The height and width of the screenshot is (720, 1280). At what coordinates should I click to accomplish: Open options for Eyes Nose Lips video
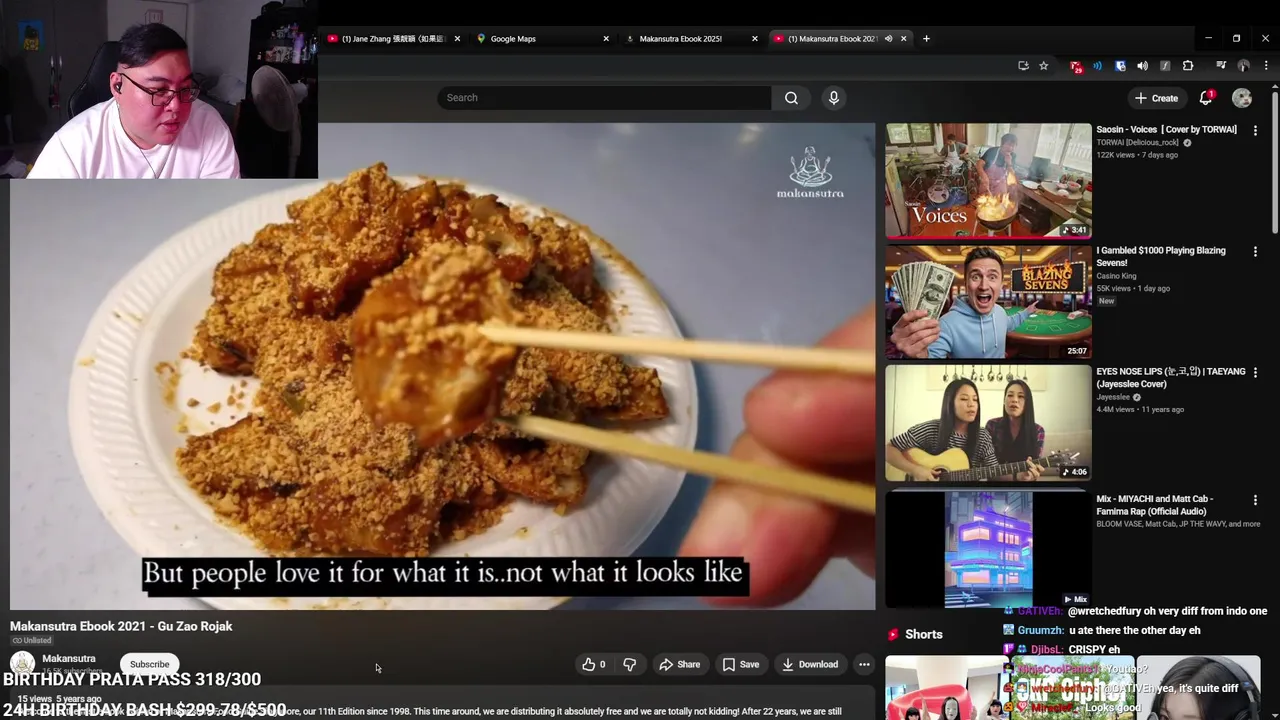[x=1255, y=372]
